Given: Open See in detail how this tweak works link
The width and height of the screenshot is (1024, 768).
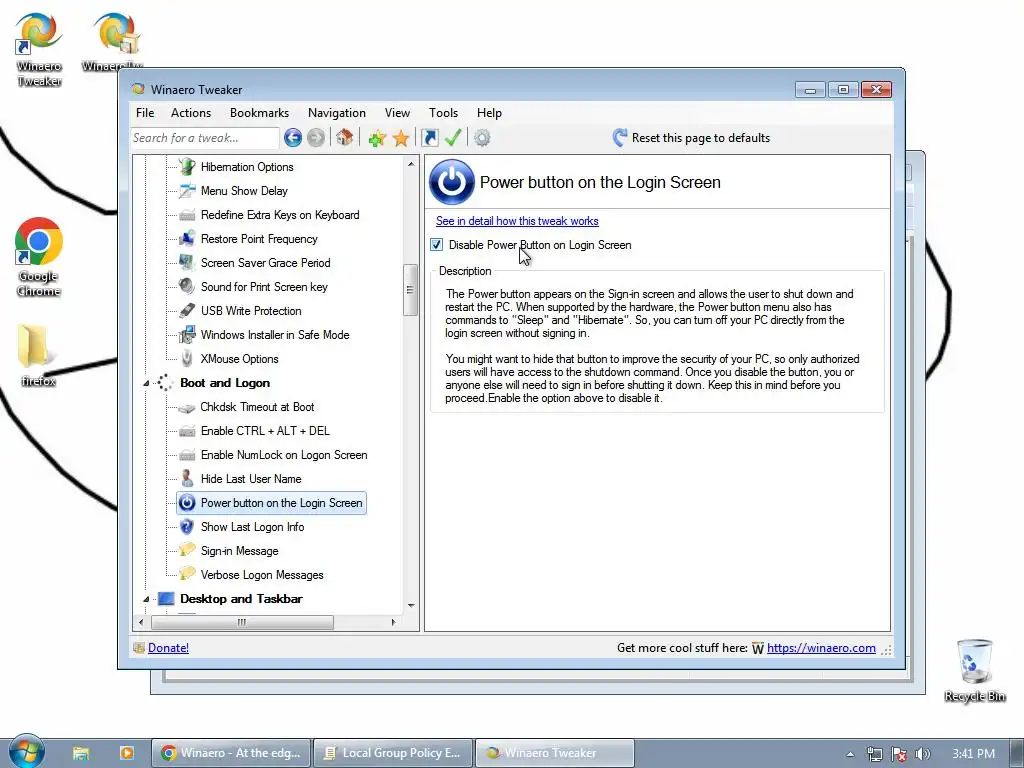Looking at the screenshot, I should tap(517, 221).
